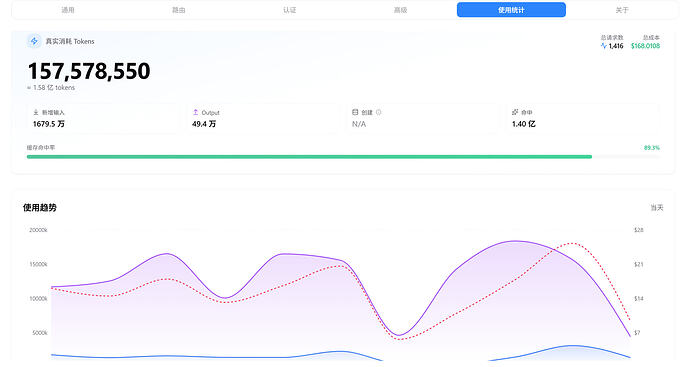Open the 路由 tab

[x=179, y=10]
